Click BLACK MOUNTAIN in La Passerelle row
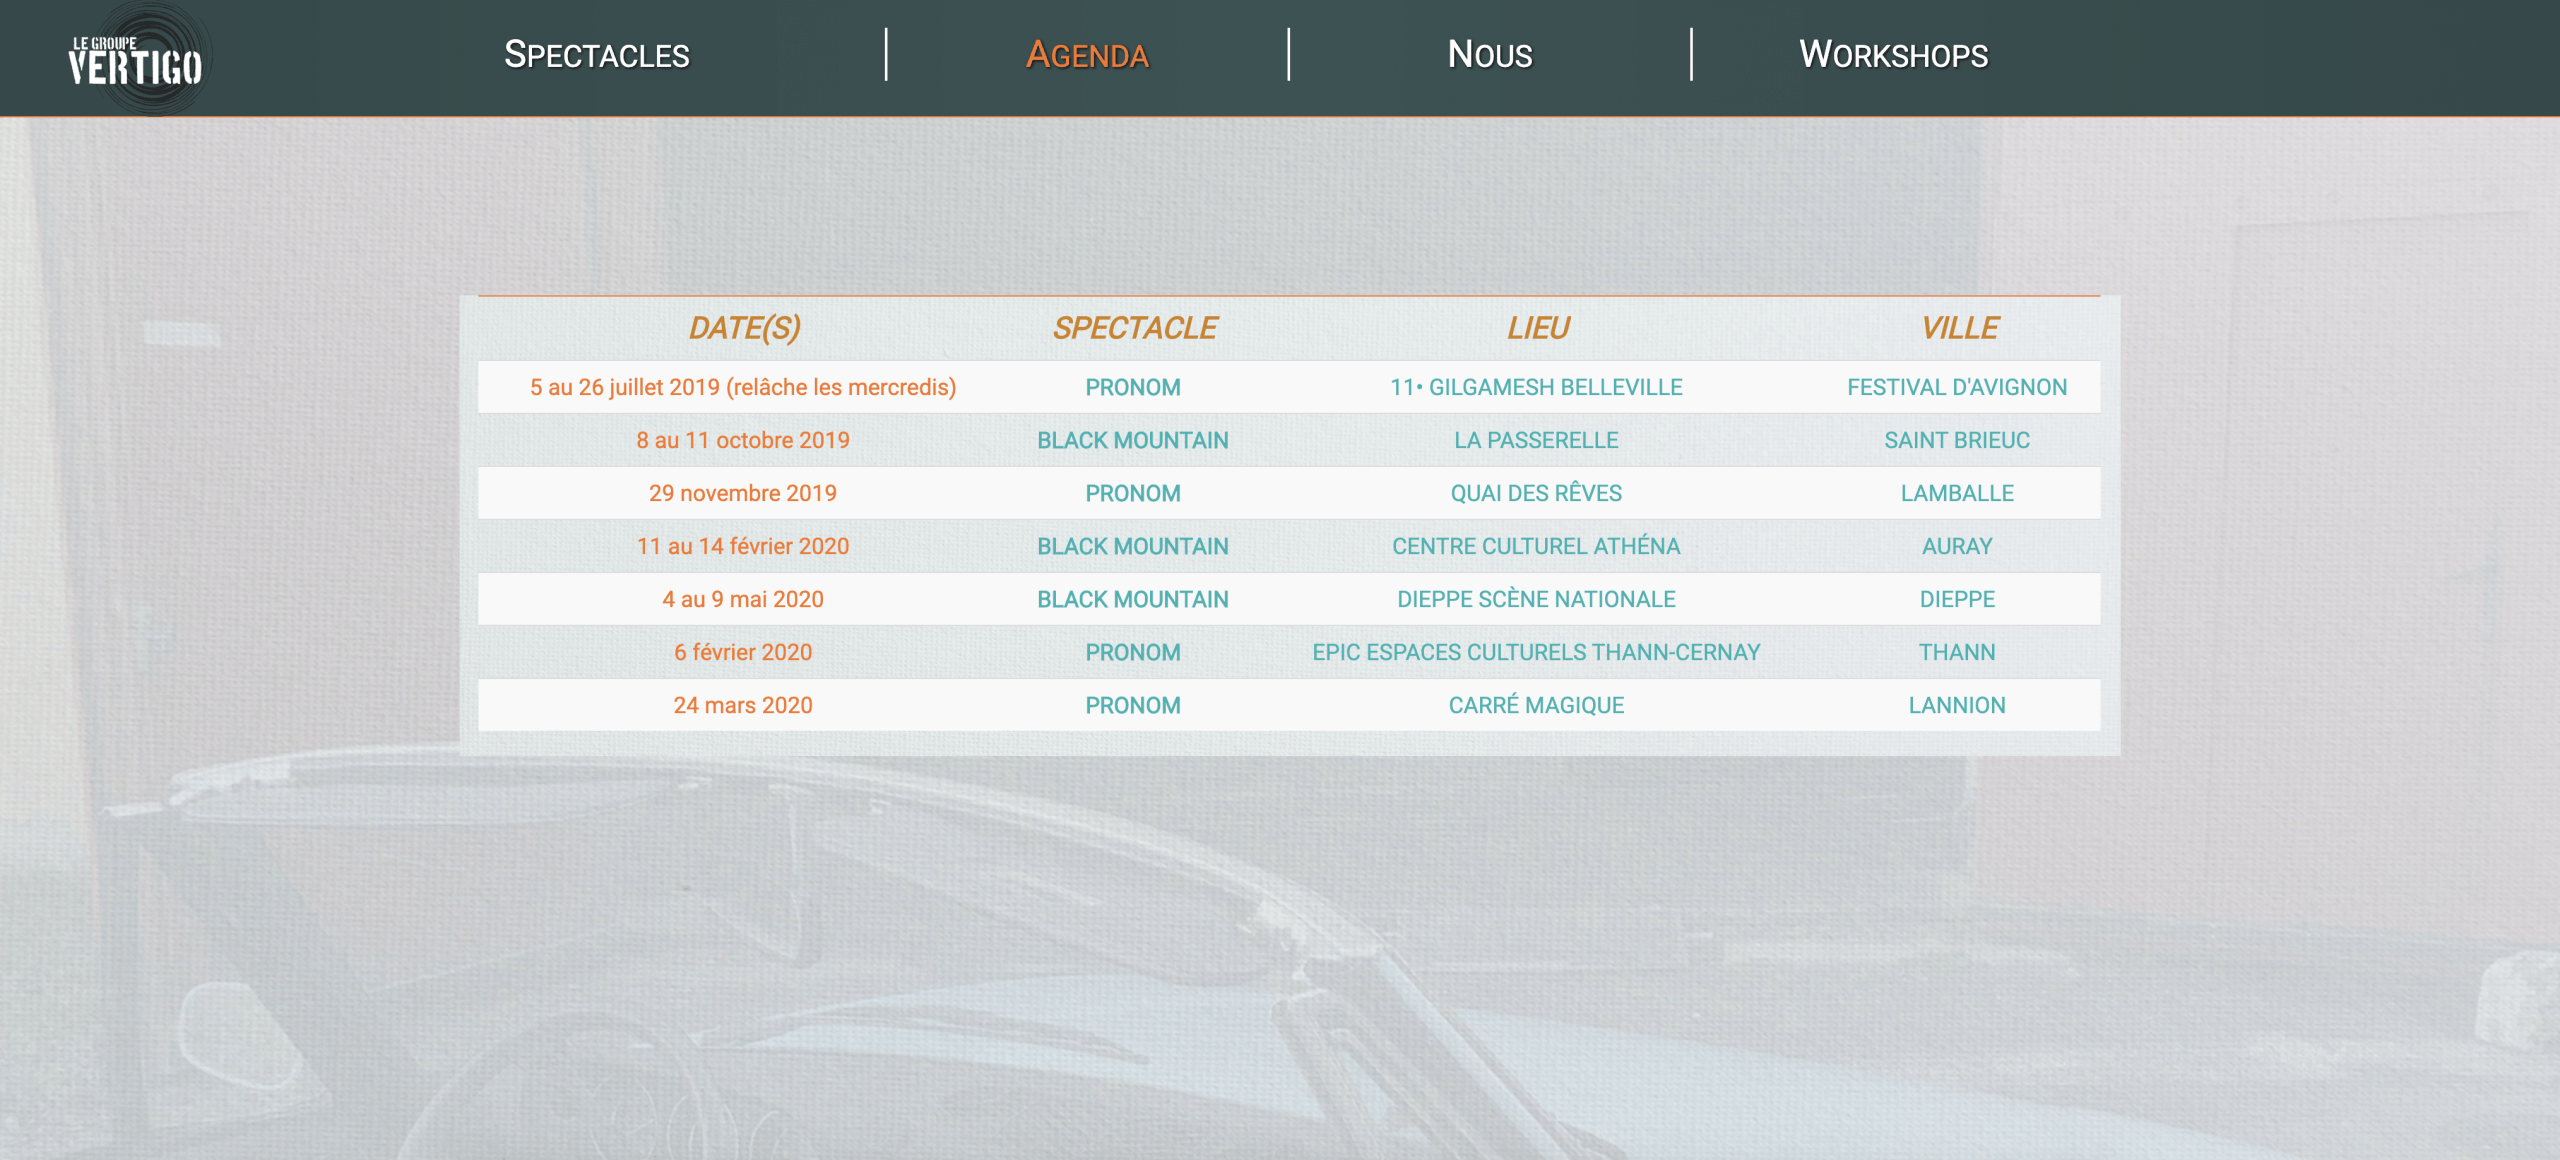Screen dimensions: 2560x1160 [1133, 440]
